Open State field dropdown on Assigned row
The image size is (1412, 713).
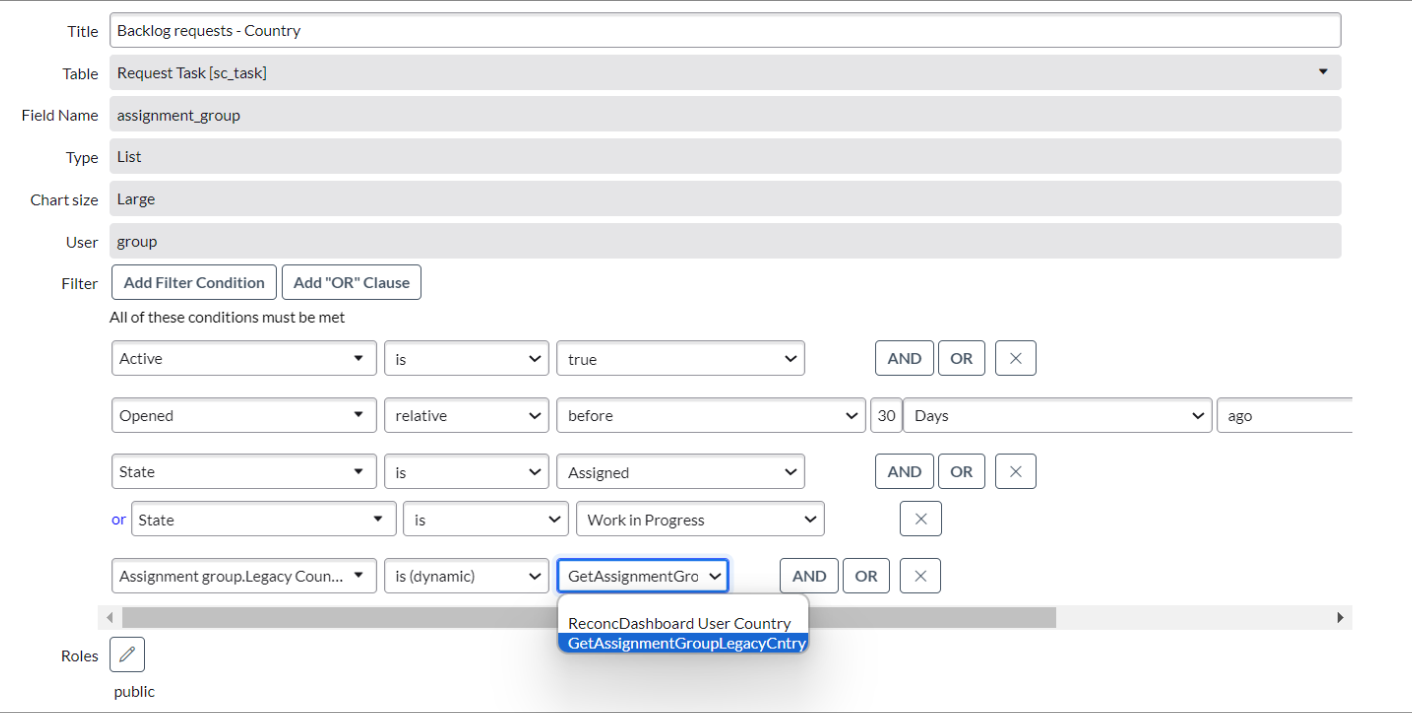[x=244, y=471]
